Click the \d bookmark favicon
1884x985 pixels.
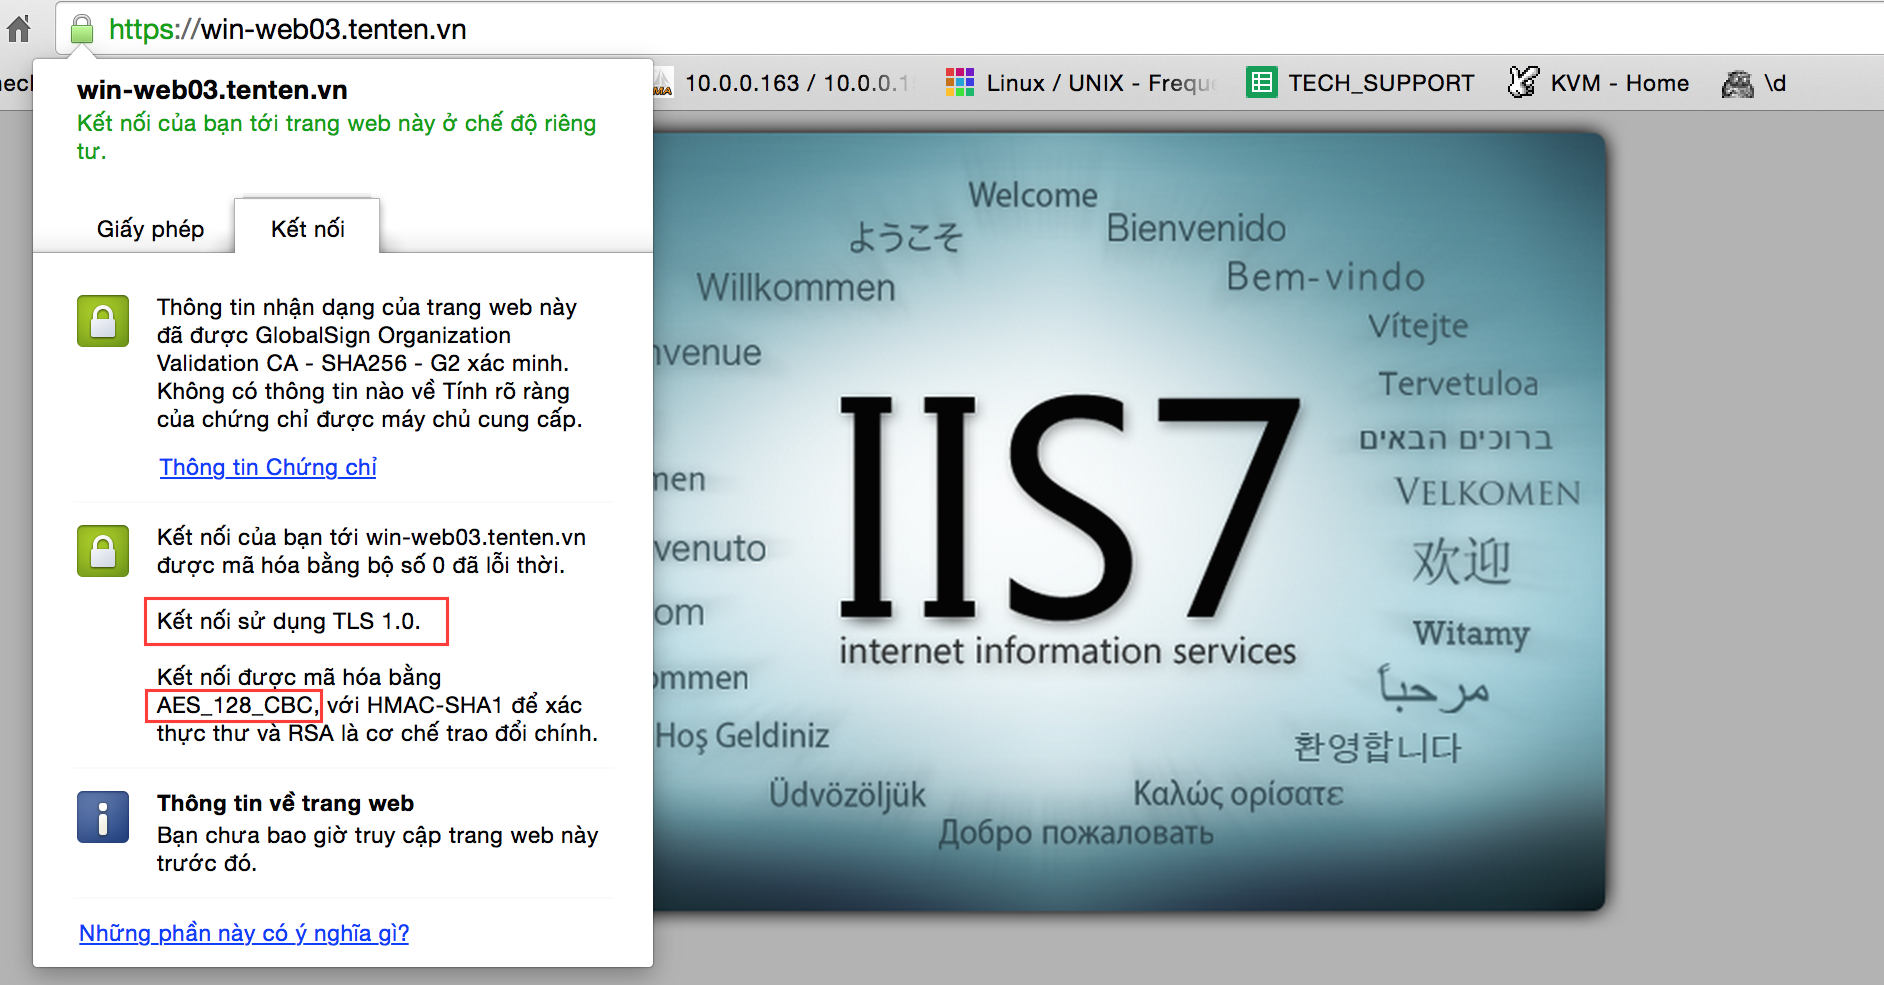click(x=1737, y=83)
